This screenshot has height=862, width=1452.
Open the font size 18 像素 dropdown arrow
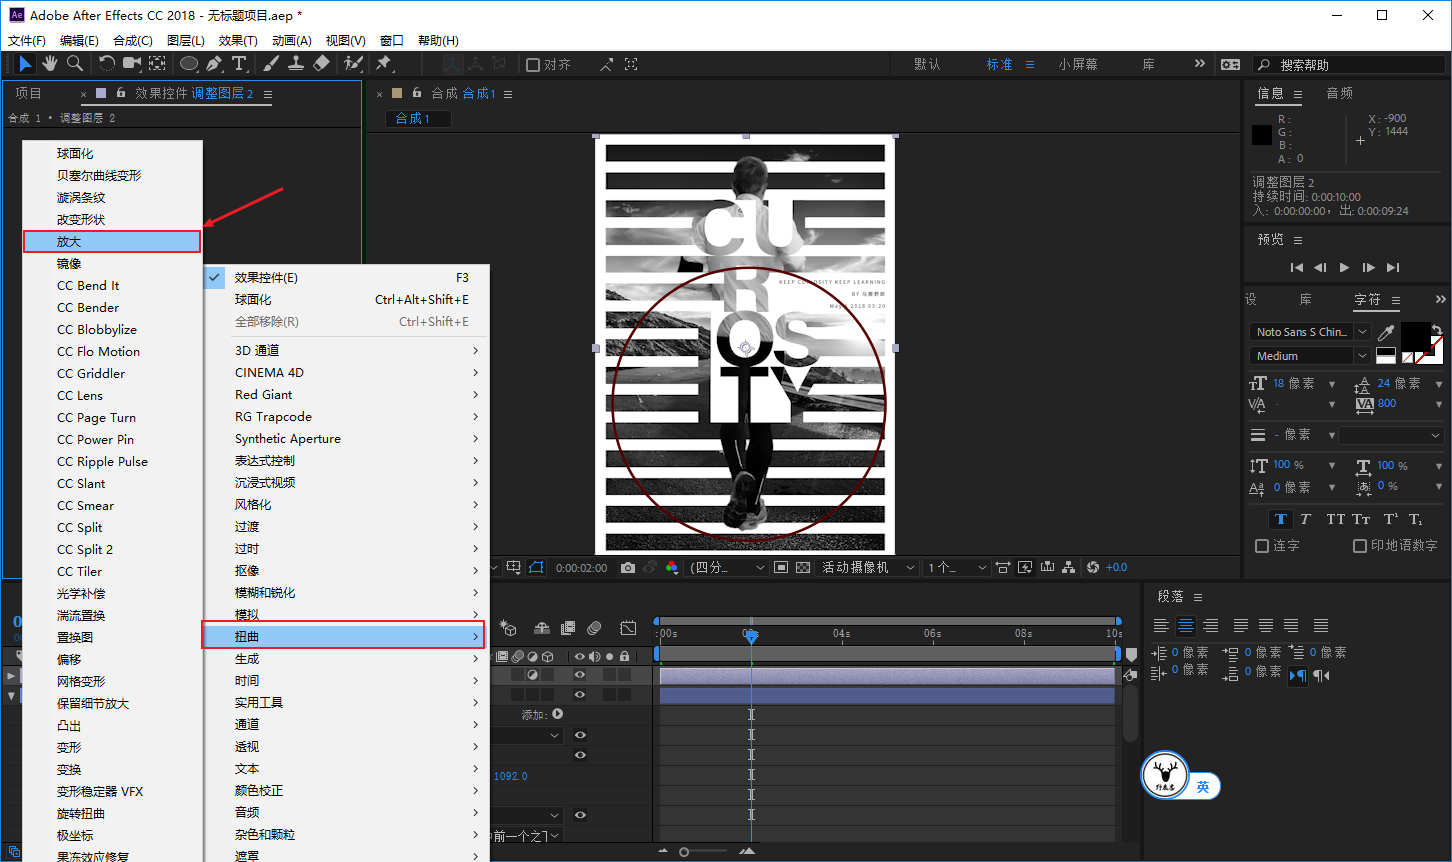(1332, 384)
